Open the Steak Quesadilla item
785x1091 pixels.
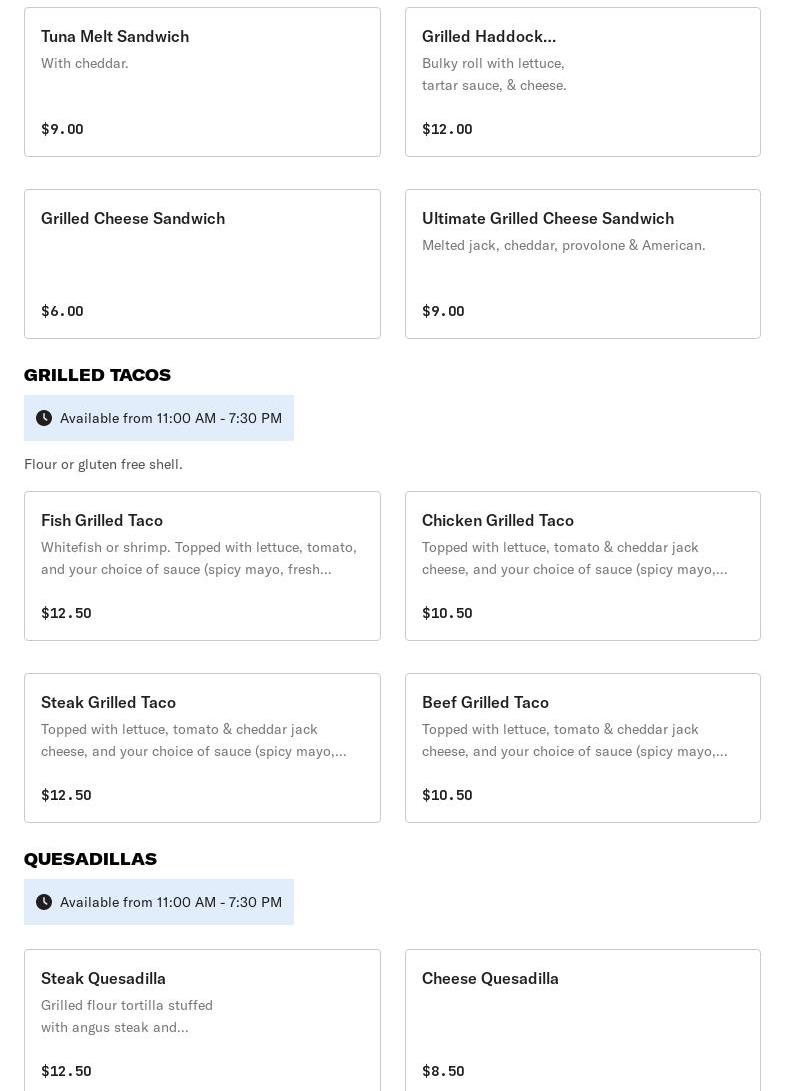(202, 1020)
